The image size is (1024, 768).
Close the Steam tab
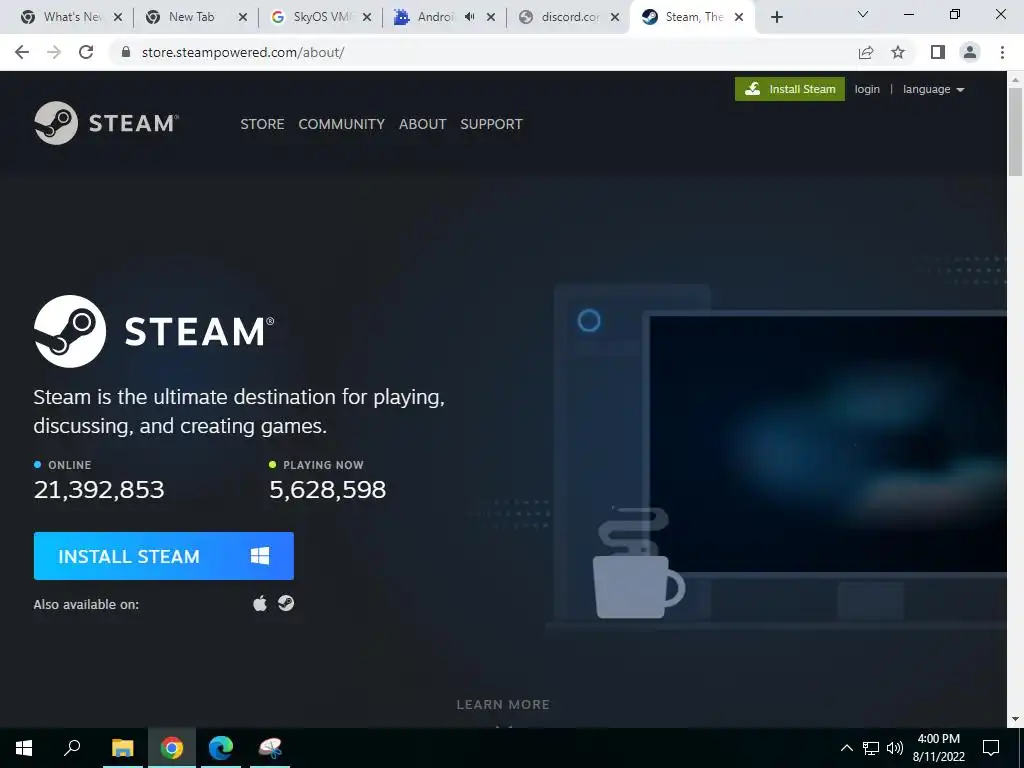[x=739, y=17]
